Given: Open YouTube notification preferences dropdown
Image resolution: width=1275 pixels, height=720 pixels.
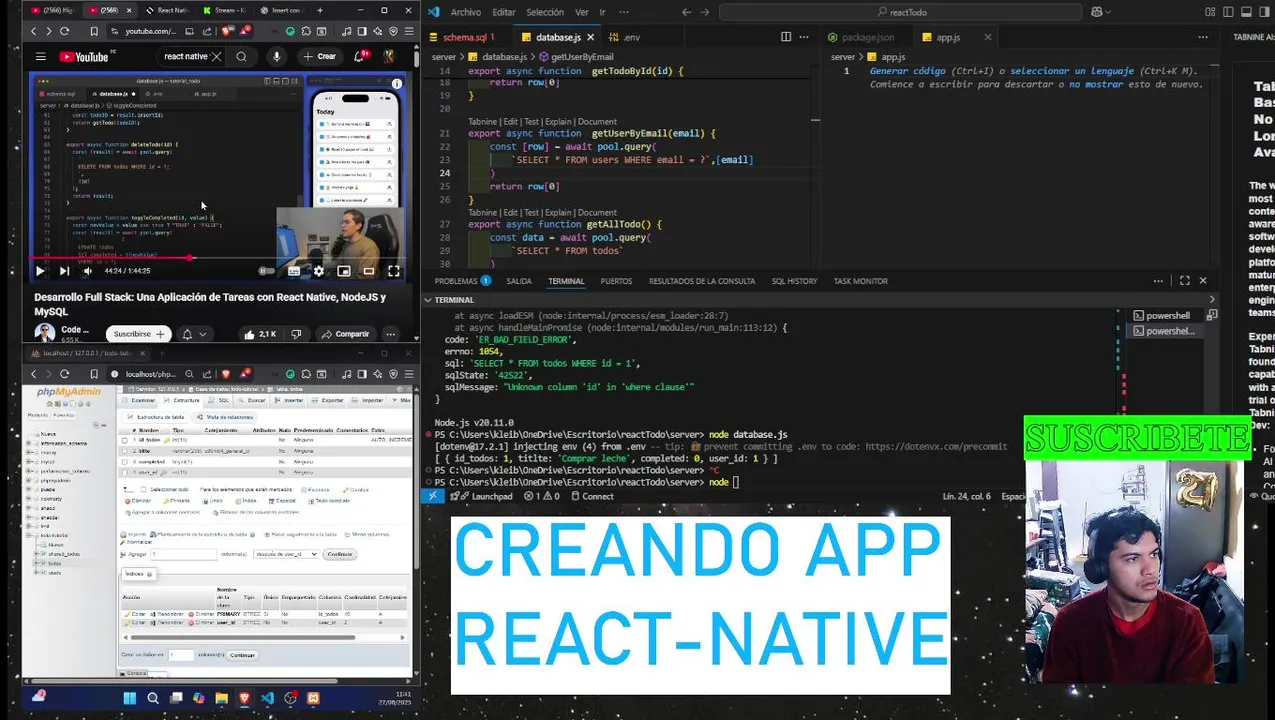Looking at the screenshot, I should coord(193,334).
